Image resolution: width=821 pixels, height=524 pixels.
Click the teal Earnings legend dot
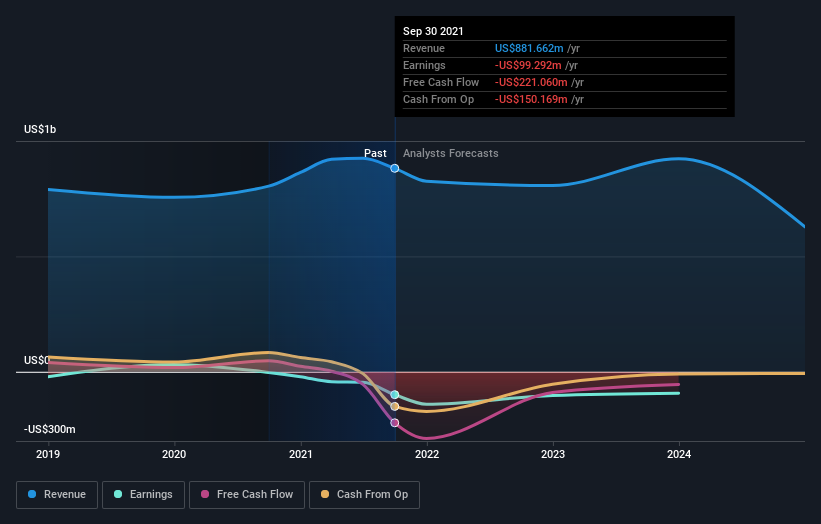118,494
